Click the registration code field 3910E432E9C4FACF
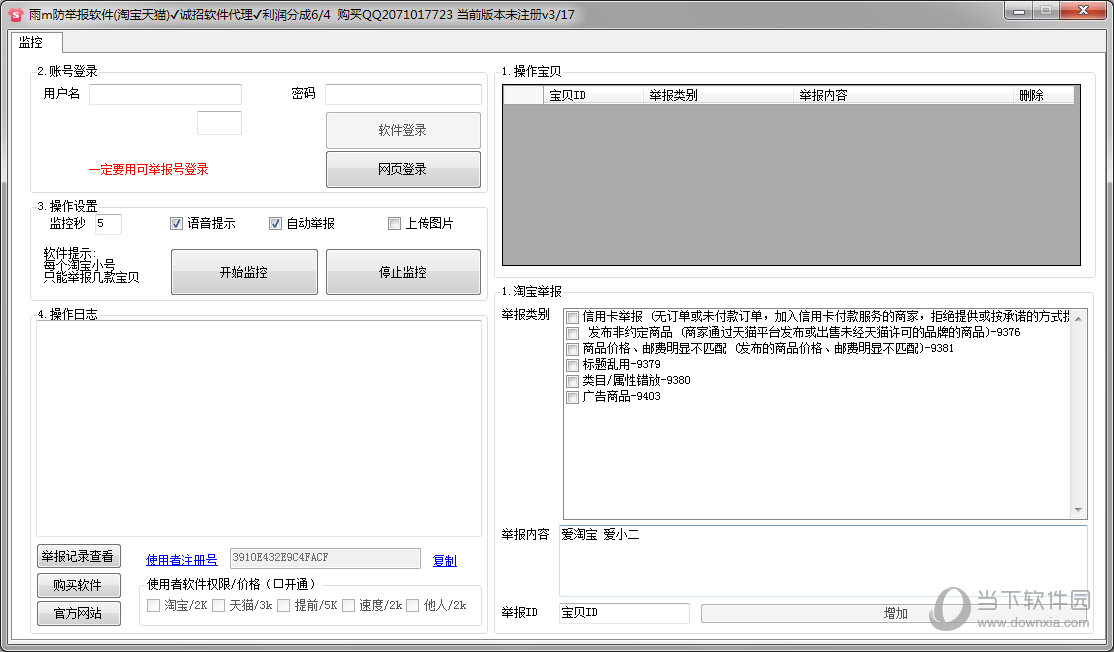Screen dimensions: 1114x652 click(x=325, y=558)
